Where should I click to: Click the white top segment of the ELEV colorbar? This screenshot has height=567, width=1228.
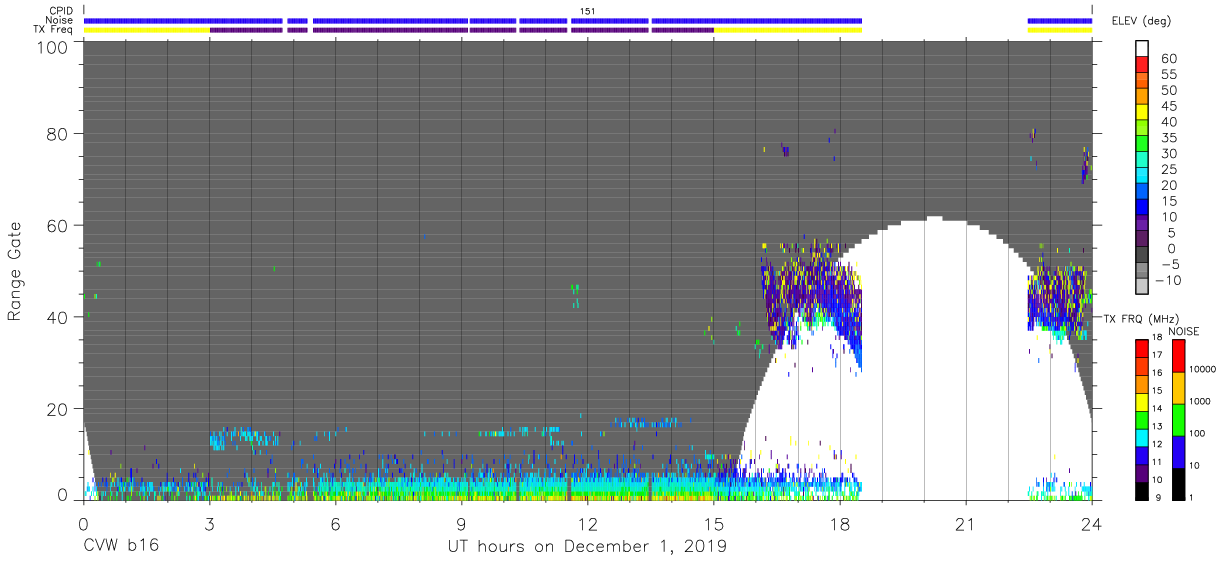(1144, 50)
